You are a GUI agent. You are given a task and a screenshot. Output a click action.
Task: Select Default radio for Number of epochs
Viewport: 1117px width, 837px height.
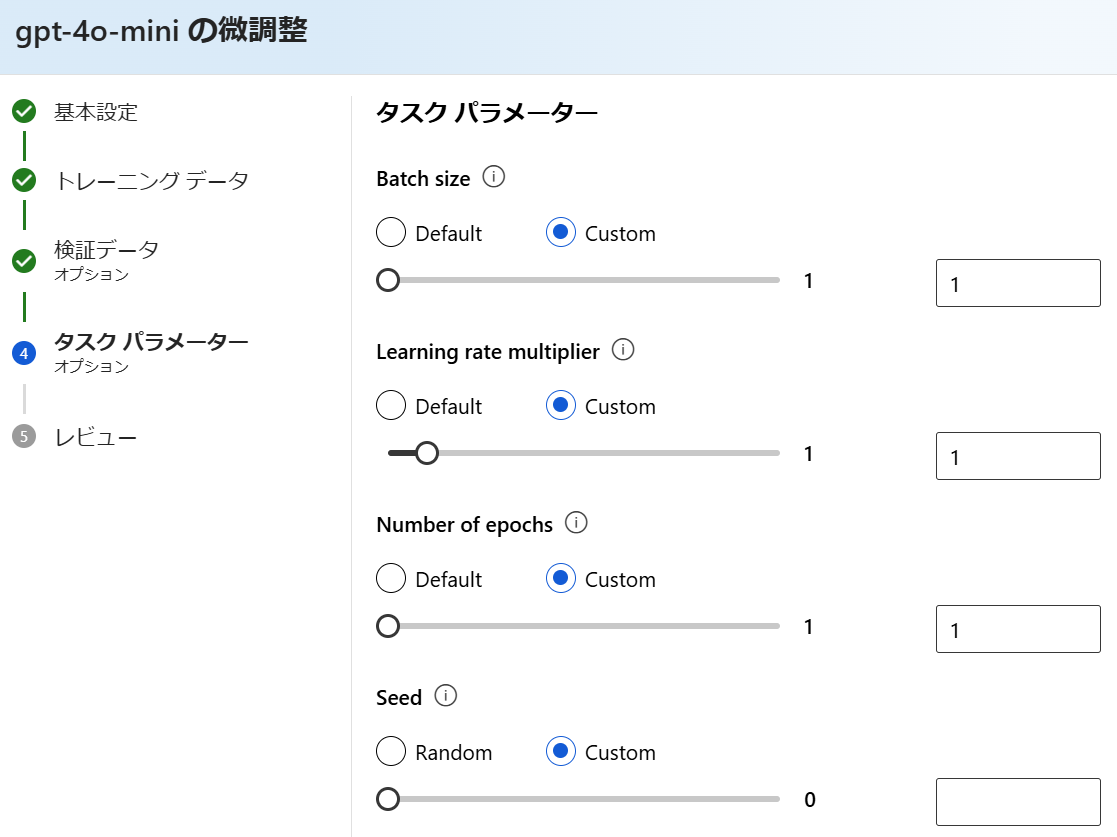(x=391, y=579)
